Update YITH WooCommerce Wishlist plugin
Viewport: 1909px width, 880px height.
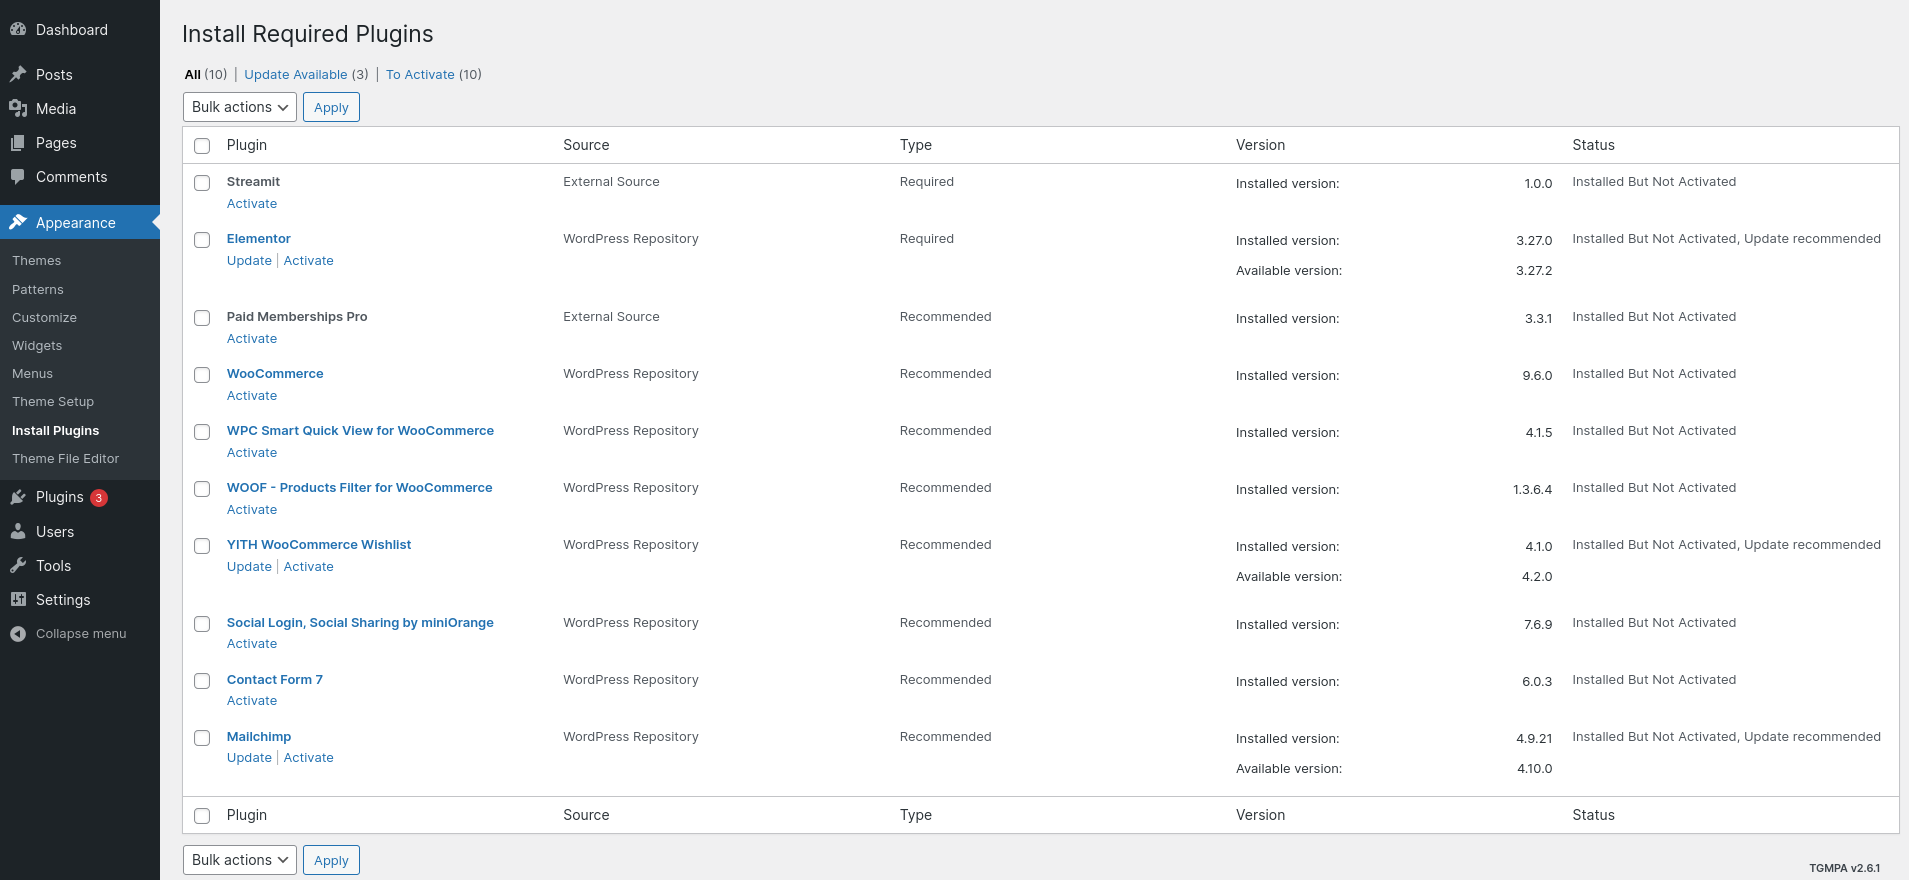click(249, 567)
